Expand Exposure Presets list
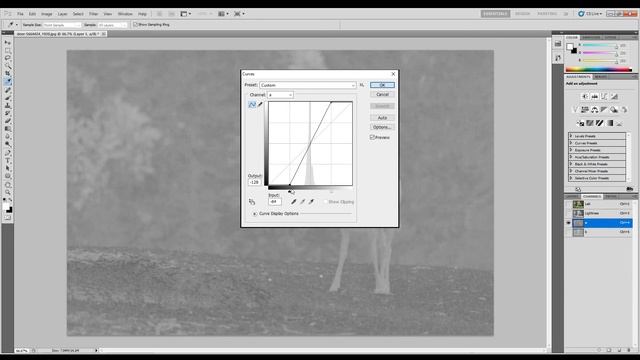This screenshot has height=360, width=640. [571, 150]
